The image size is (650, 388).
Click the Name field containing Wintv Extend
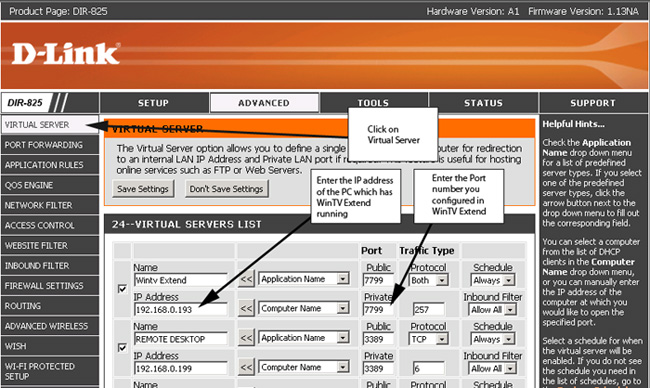pos(180,280)
